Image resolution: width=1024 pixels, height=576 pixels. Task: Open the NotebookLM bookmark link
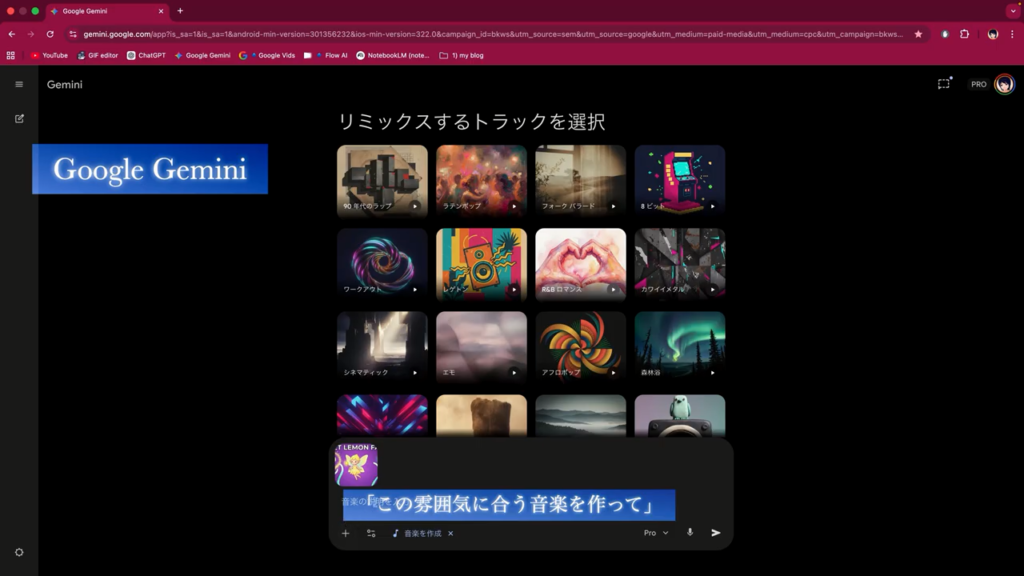point(393,55)
